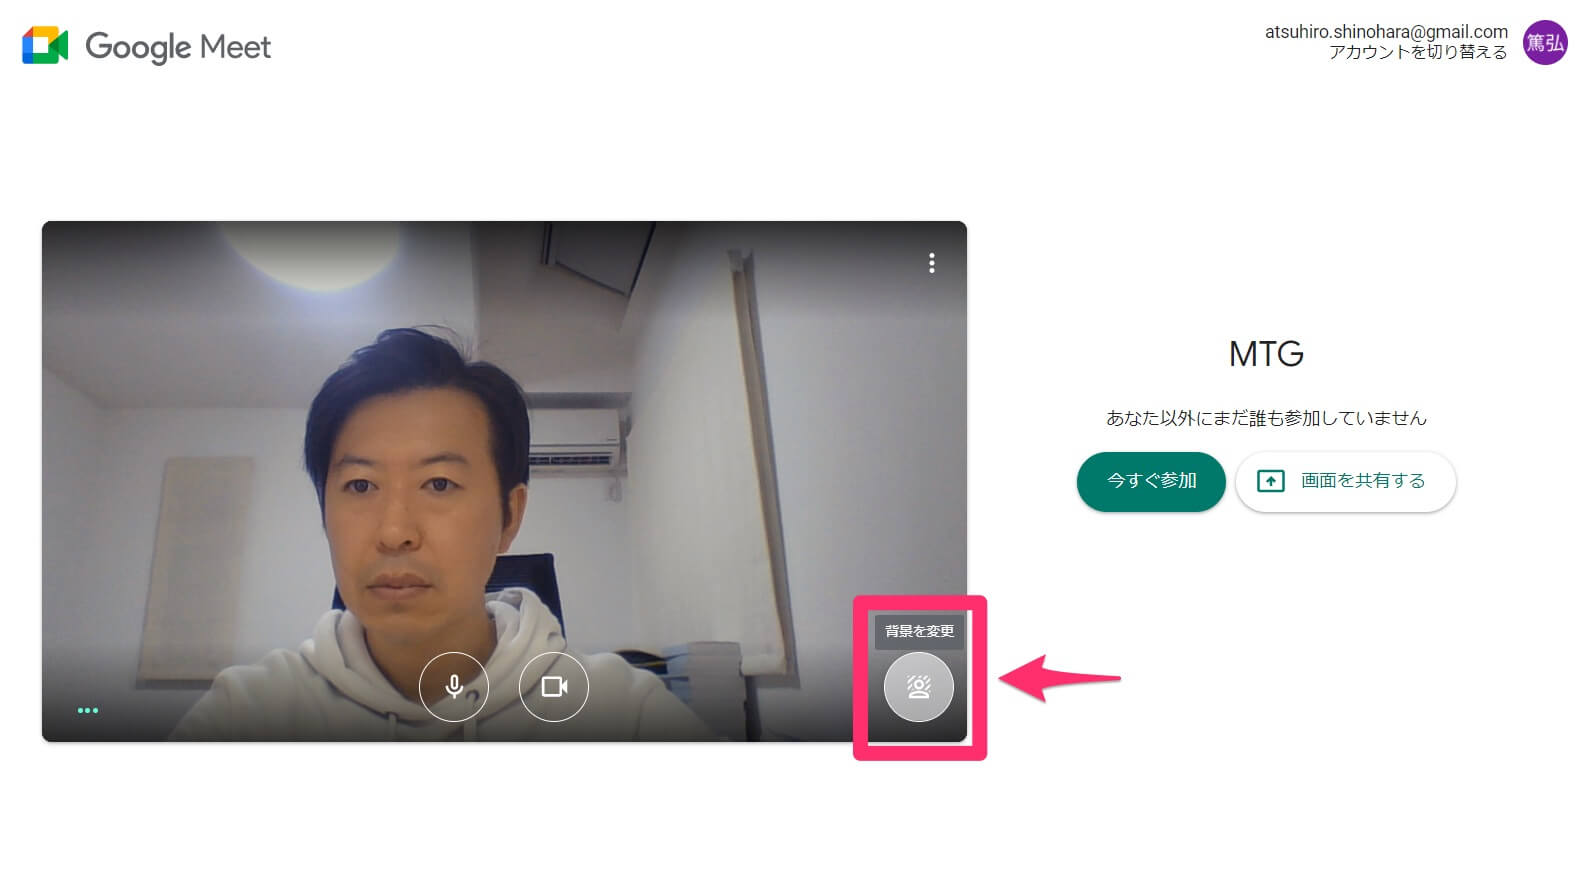Screen dimensions: 1586x891
Task: Click 画面を共有する to present screen
Action: 1362,481
